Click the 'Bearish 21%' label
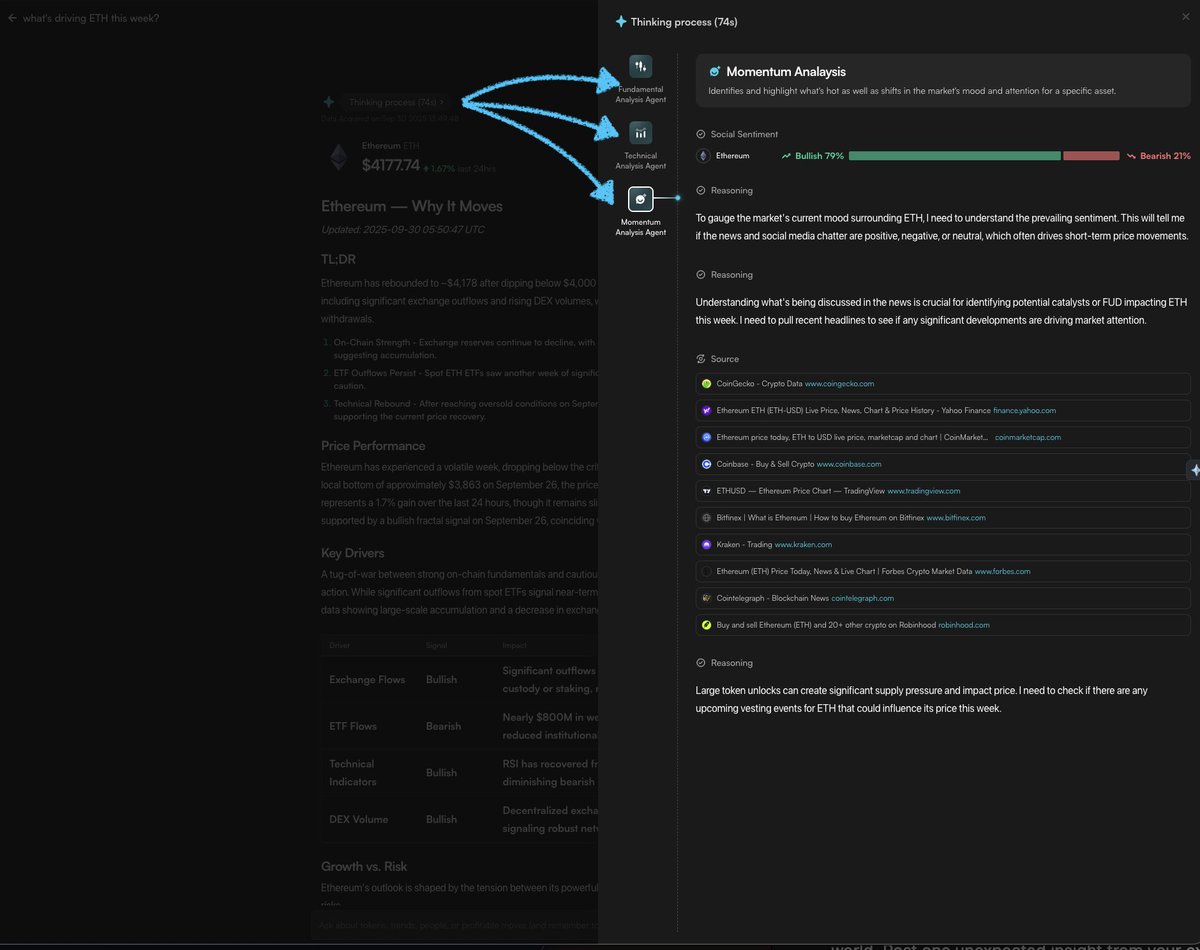Screen dimensions: 1200x950 pyautogui.click(x=1166, y=156)
